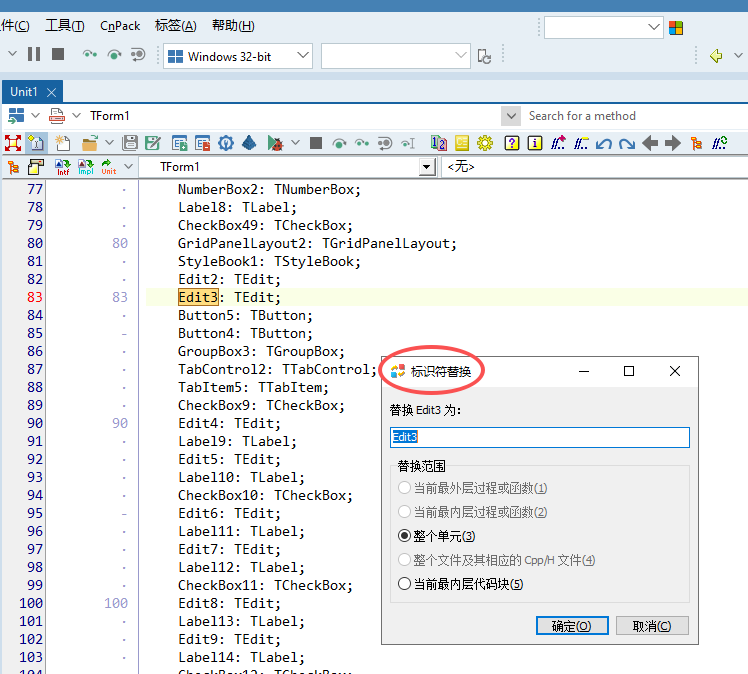Screen dimensions: 748x674
Task: Open the yellow gear settings icon
Action: click(485, 143)
